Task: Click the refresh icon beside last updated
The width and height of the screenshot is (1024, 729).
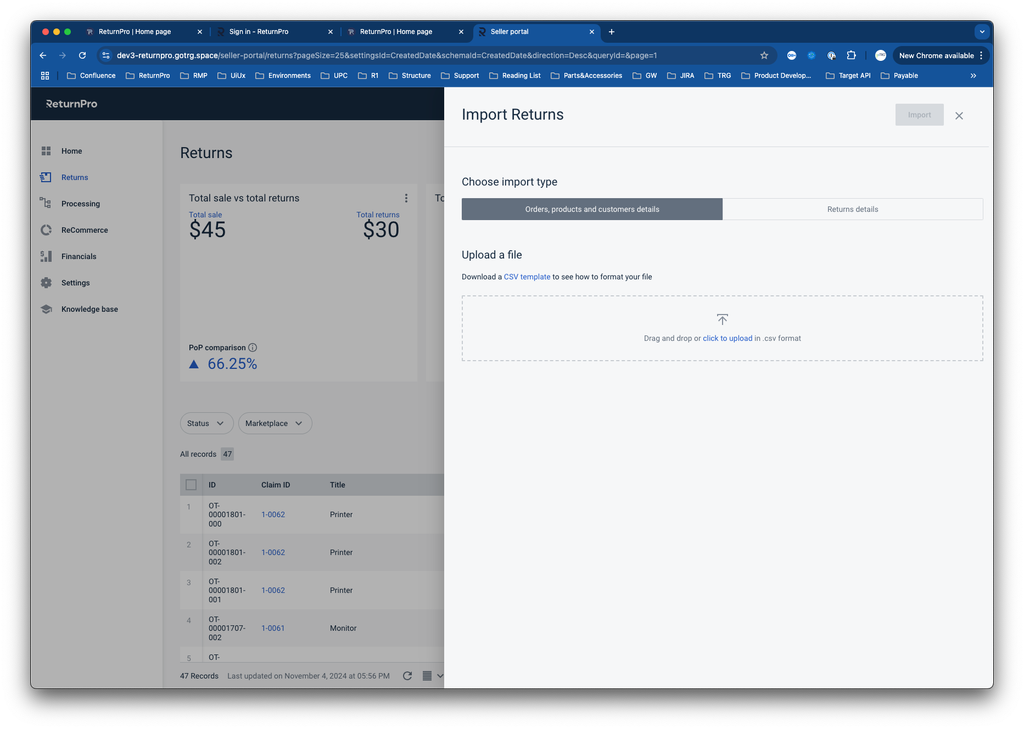Action: (407, 676)
